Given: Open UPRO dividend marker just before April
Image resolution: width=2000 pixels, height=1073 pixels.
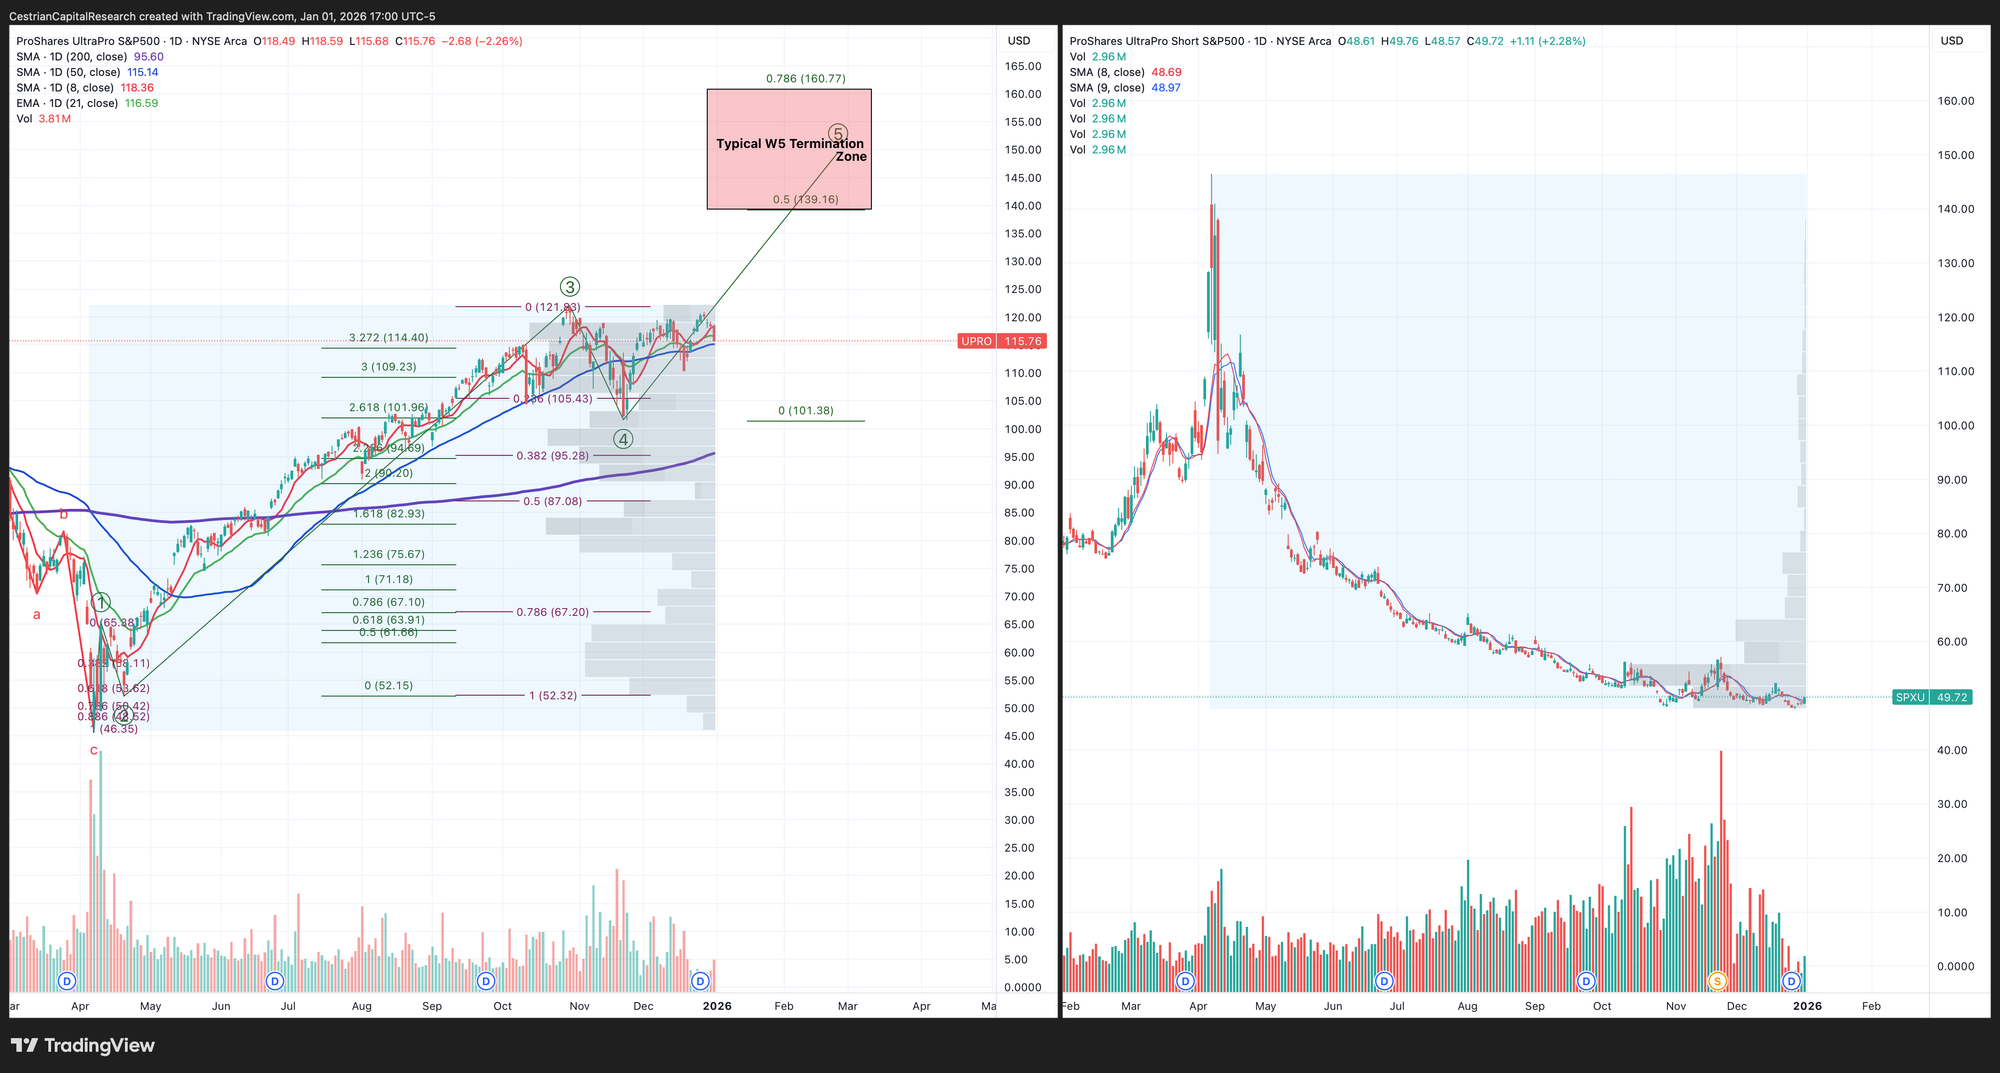Looking at the screenshot, I should tap(67, 980).
